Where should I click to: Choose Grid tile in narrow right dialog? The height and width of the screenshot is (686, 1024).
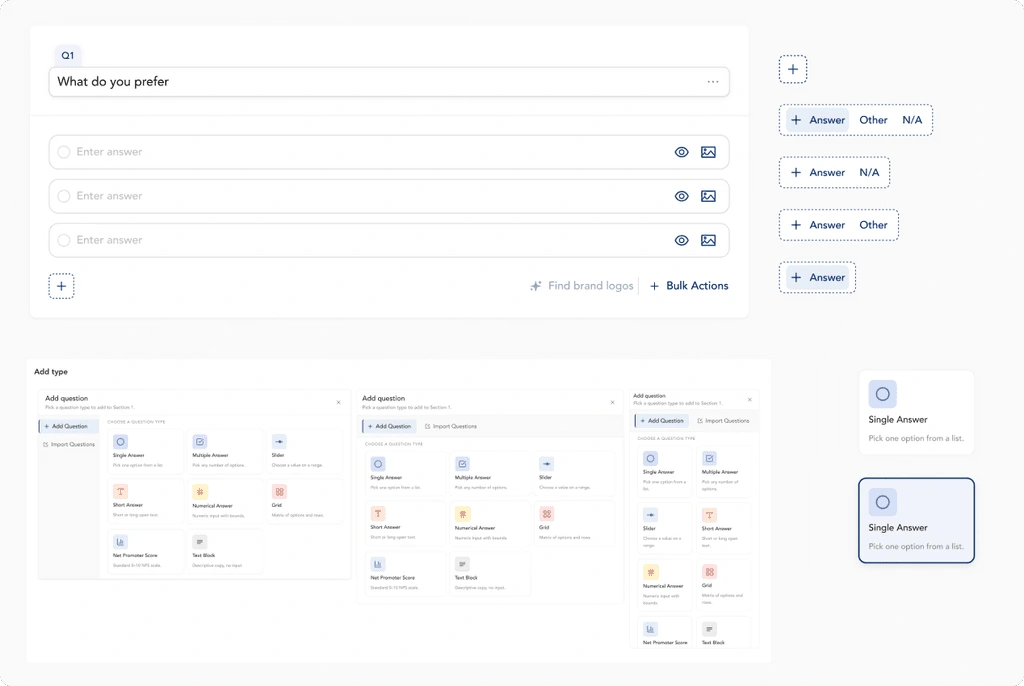(723, 585)
